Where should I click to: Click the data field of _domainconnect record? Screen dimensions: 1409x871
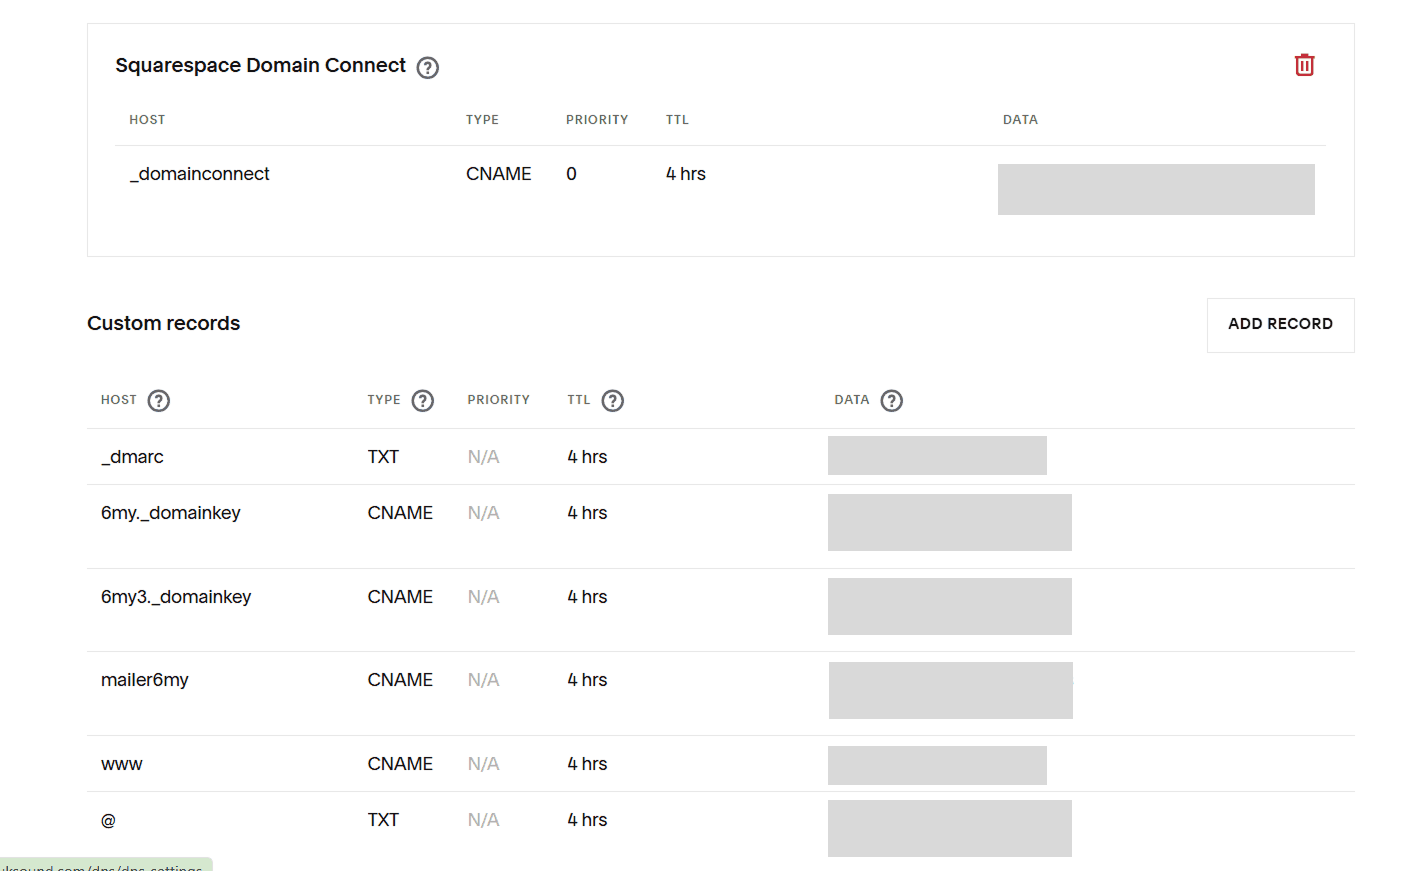[1156, 189]
